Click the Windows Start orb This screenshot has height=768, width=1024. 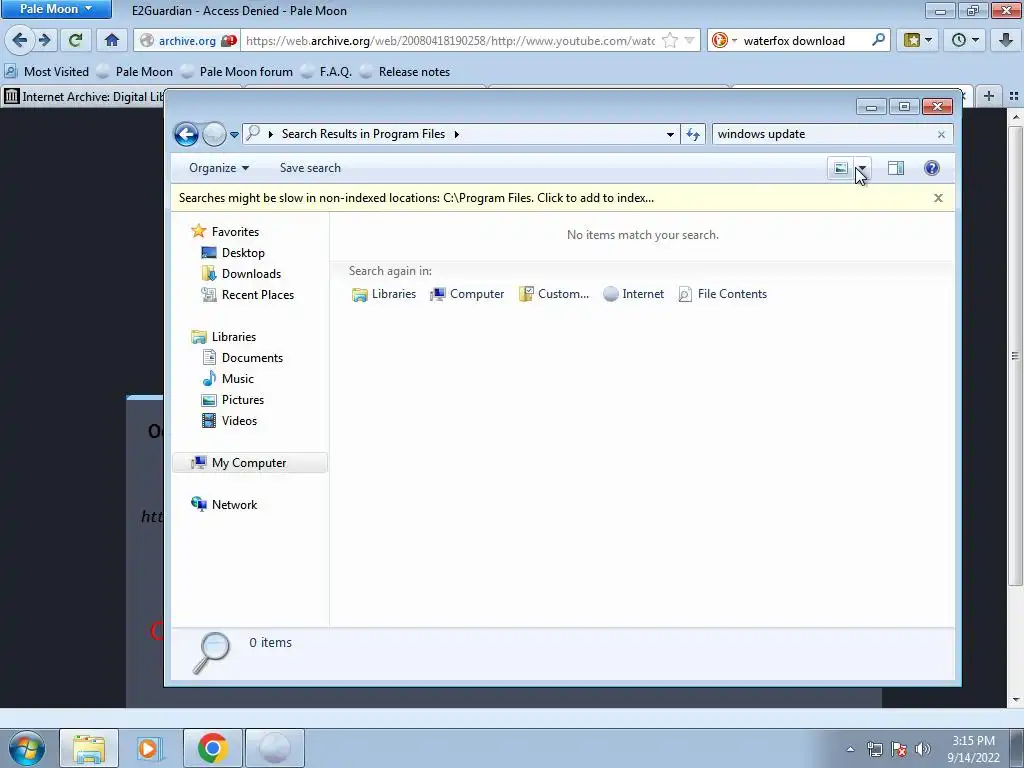pyautogui.click(x=27, y=748)
